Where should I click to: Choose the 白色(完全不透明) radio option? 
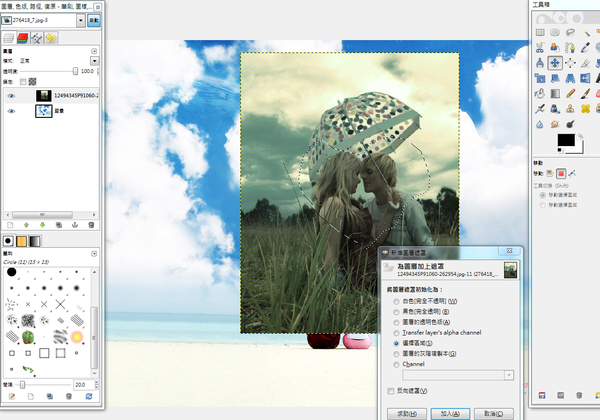click(x=396, y=301)
